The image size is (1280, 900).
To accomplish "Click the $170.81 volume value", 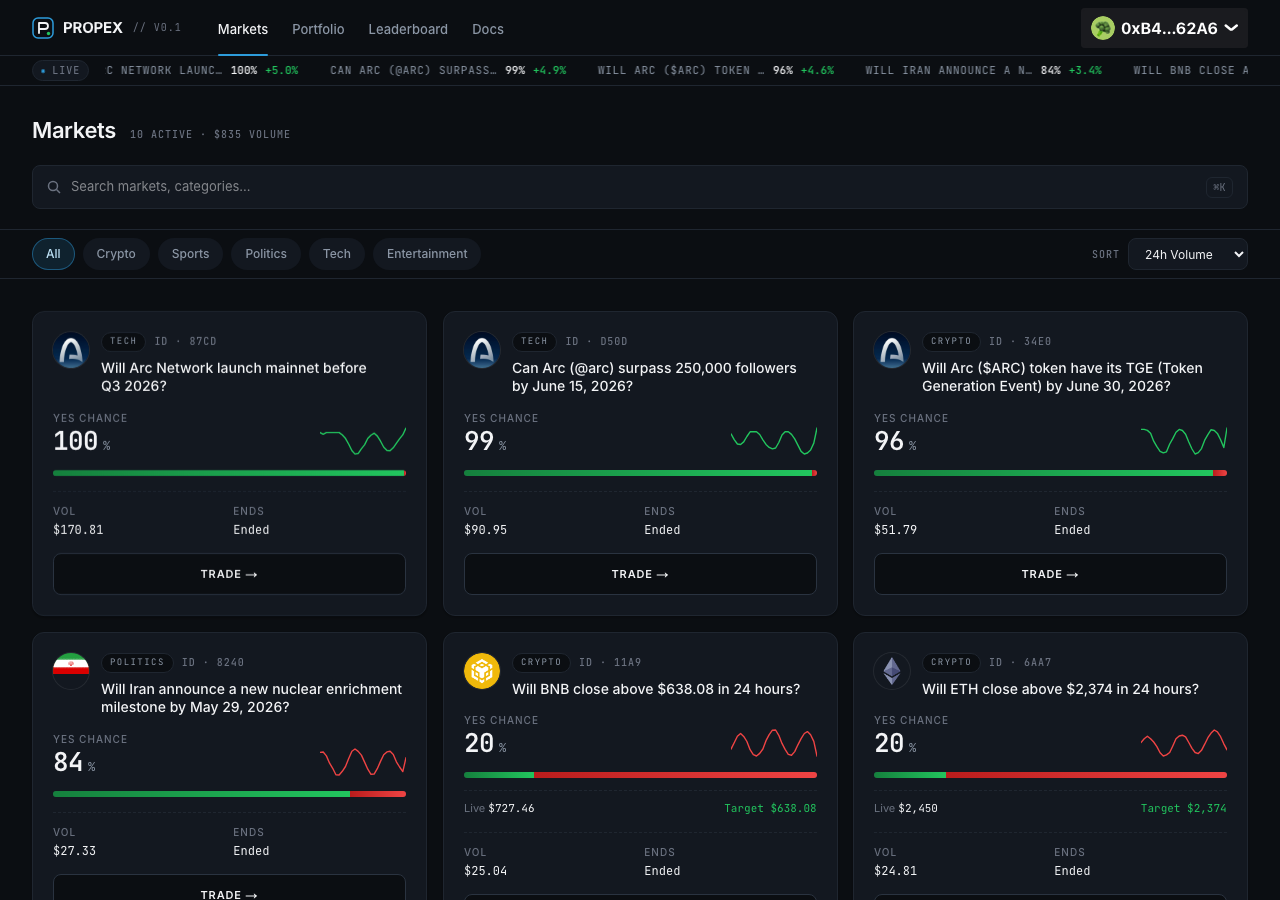I will (x=78, y=530).
